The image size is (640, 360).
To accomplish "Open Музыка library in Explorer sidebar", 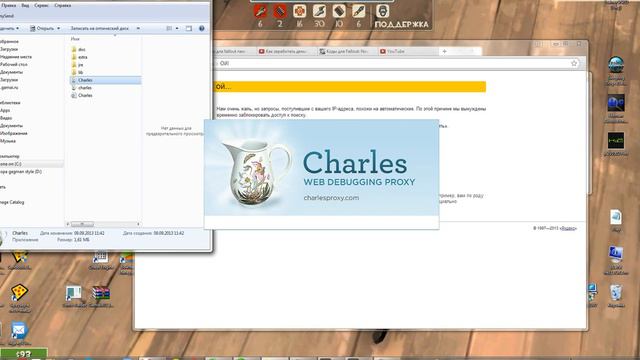I will [x=8, y=141].
